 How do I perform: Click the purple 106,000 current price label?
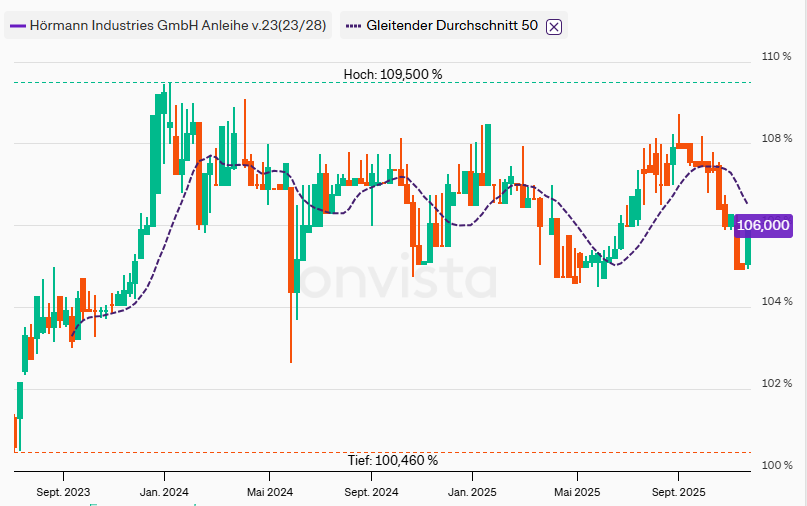tap(763, 226)
